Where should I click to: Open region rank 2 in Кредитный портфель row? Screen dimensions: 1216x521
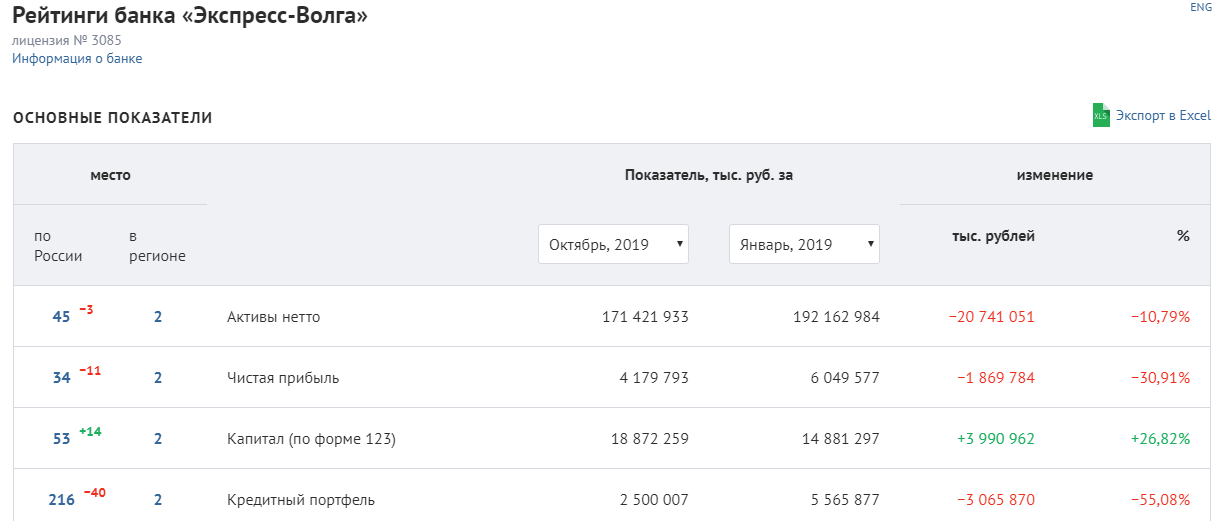point(158,500)
